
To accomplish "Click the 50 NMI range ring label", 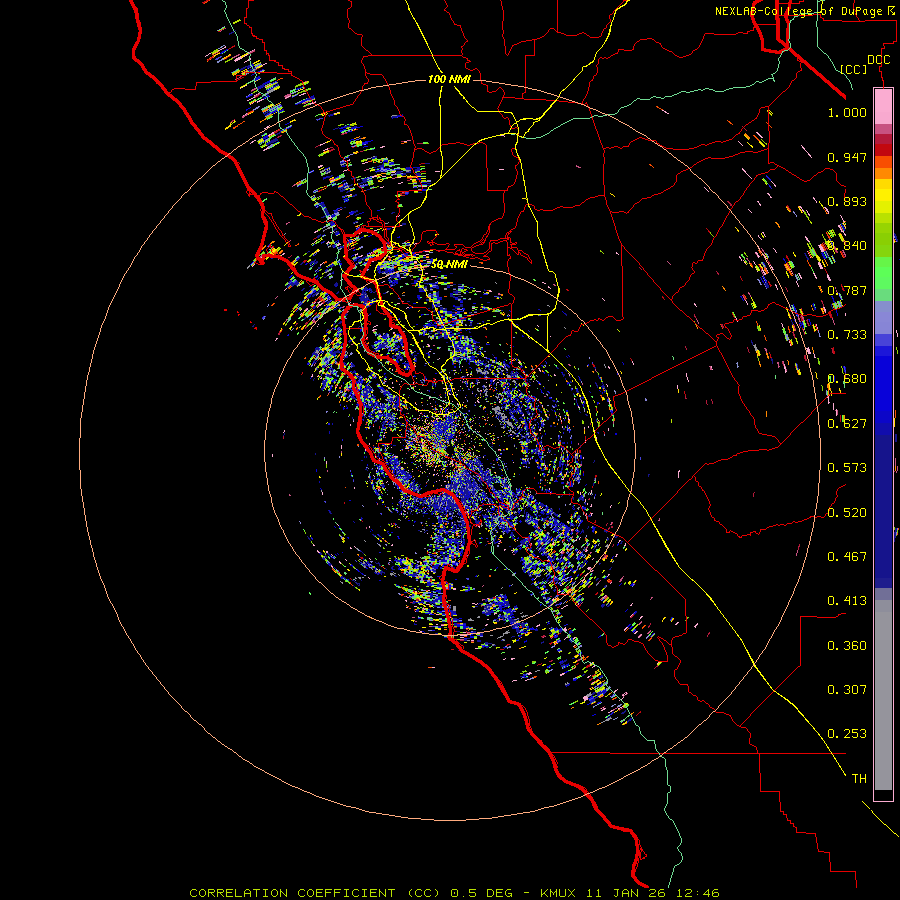I will (449, 264).
